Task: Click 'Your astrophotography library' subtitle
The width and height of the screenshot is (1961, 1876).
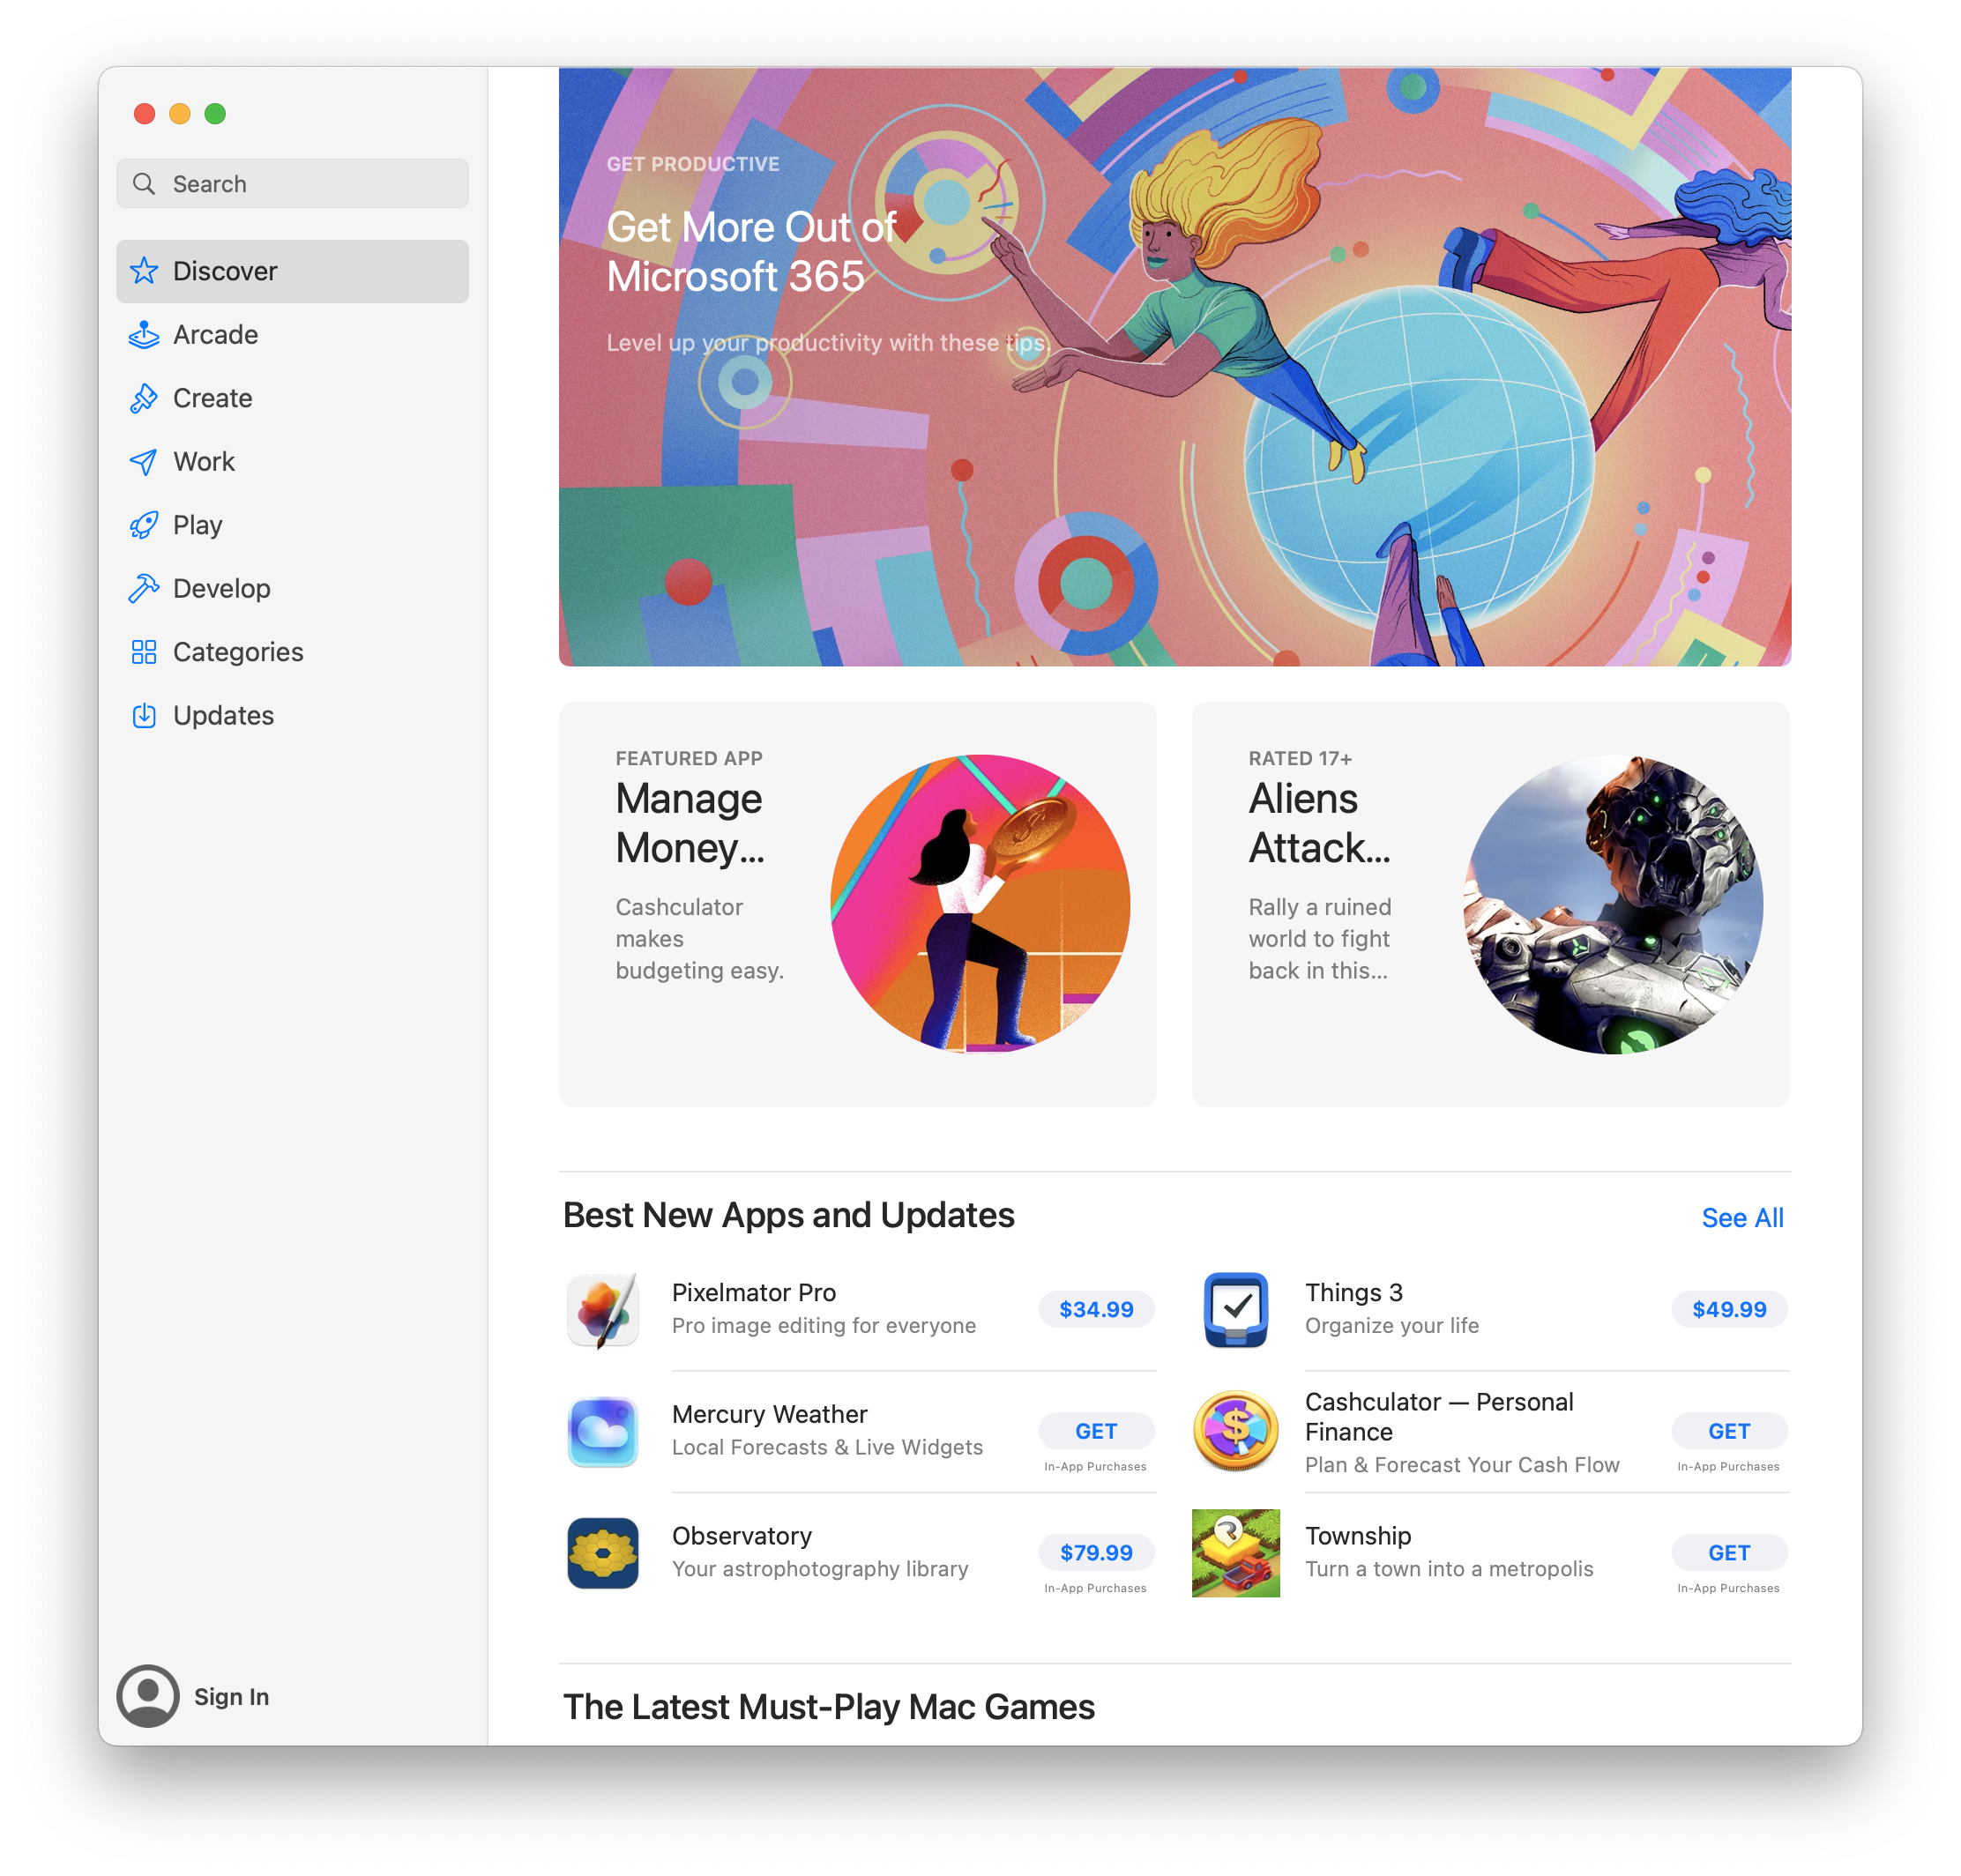Action: [x=820, y=1569]
